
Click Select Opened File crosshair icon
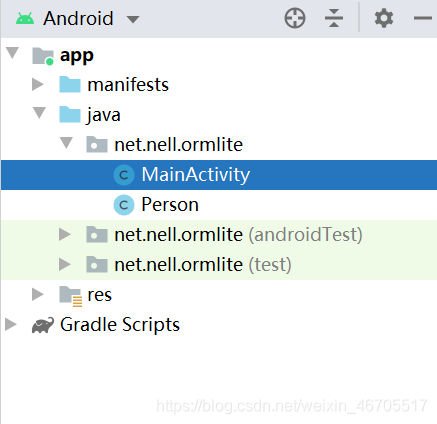tap(295, 18)
